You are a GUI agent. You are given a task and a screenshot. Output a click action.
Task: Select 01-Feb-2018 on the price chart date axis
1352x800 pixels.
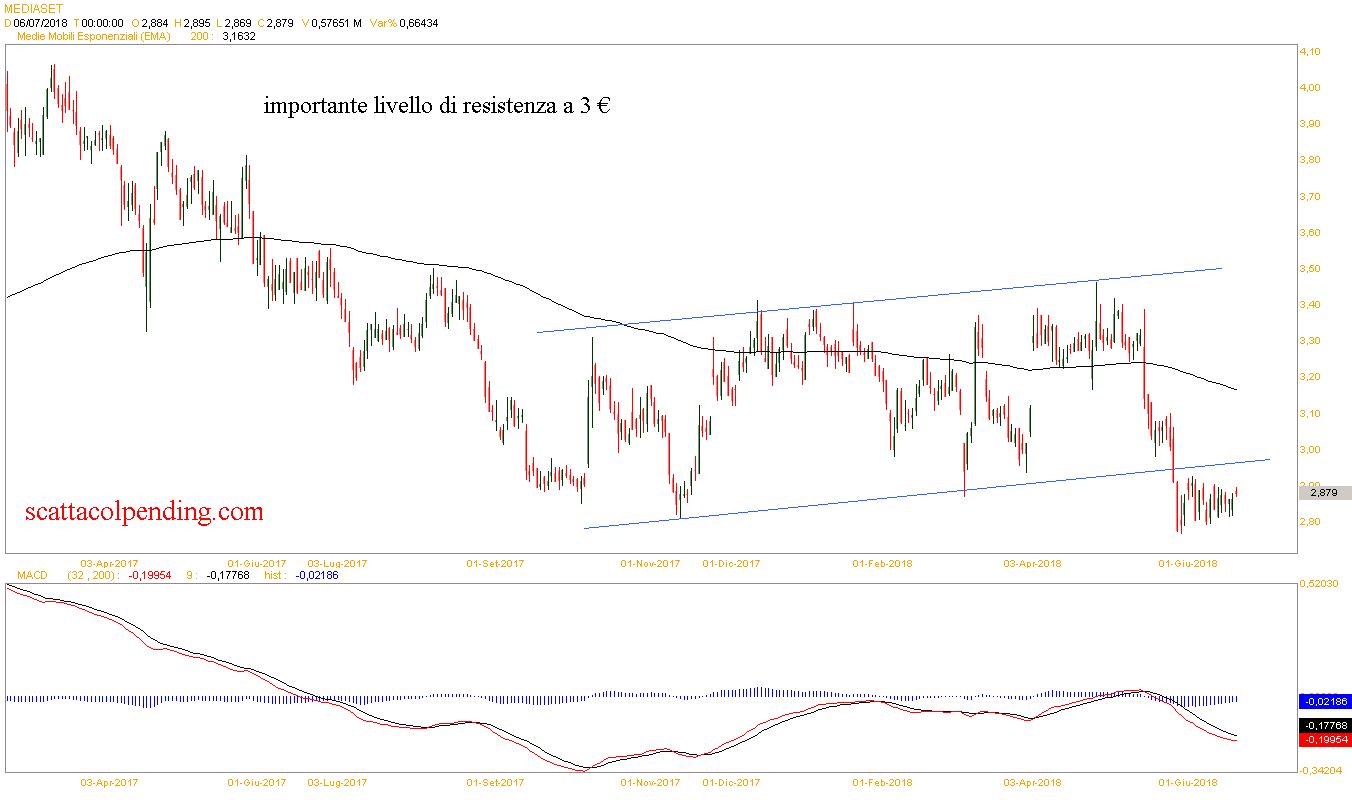[x=882, y=563]
